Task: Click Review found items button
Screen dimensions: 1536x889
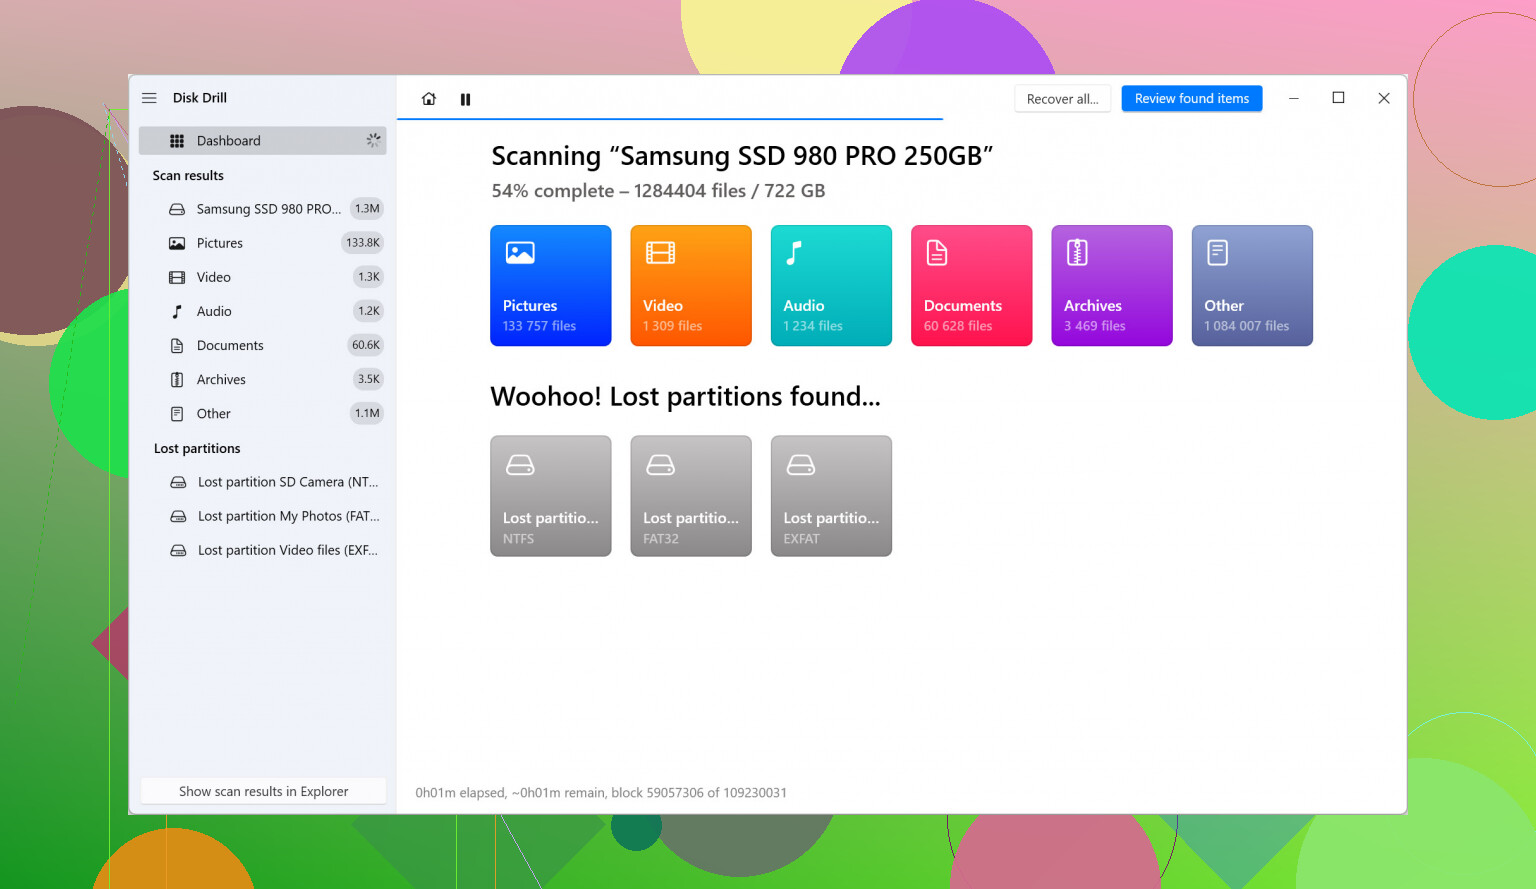Action: click(1191, 99)
